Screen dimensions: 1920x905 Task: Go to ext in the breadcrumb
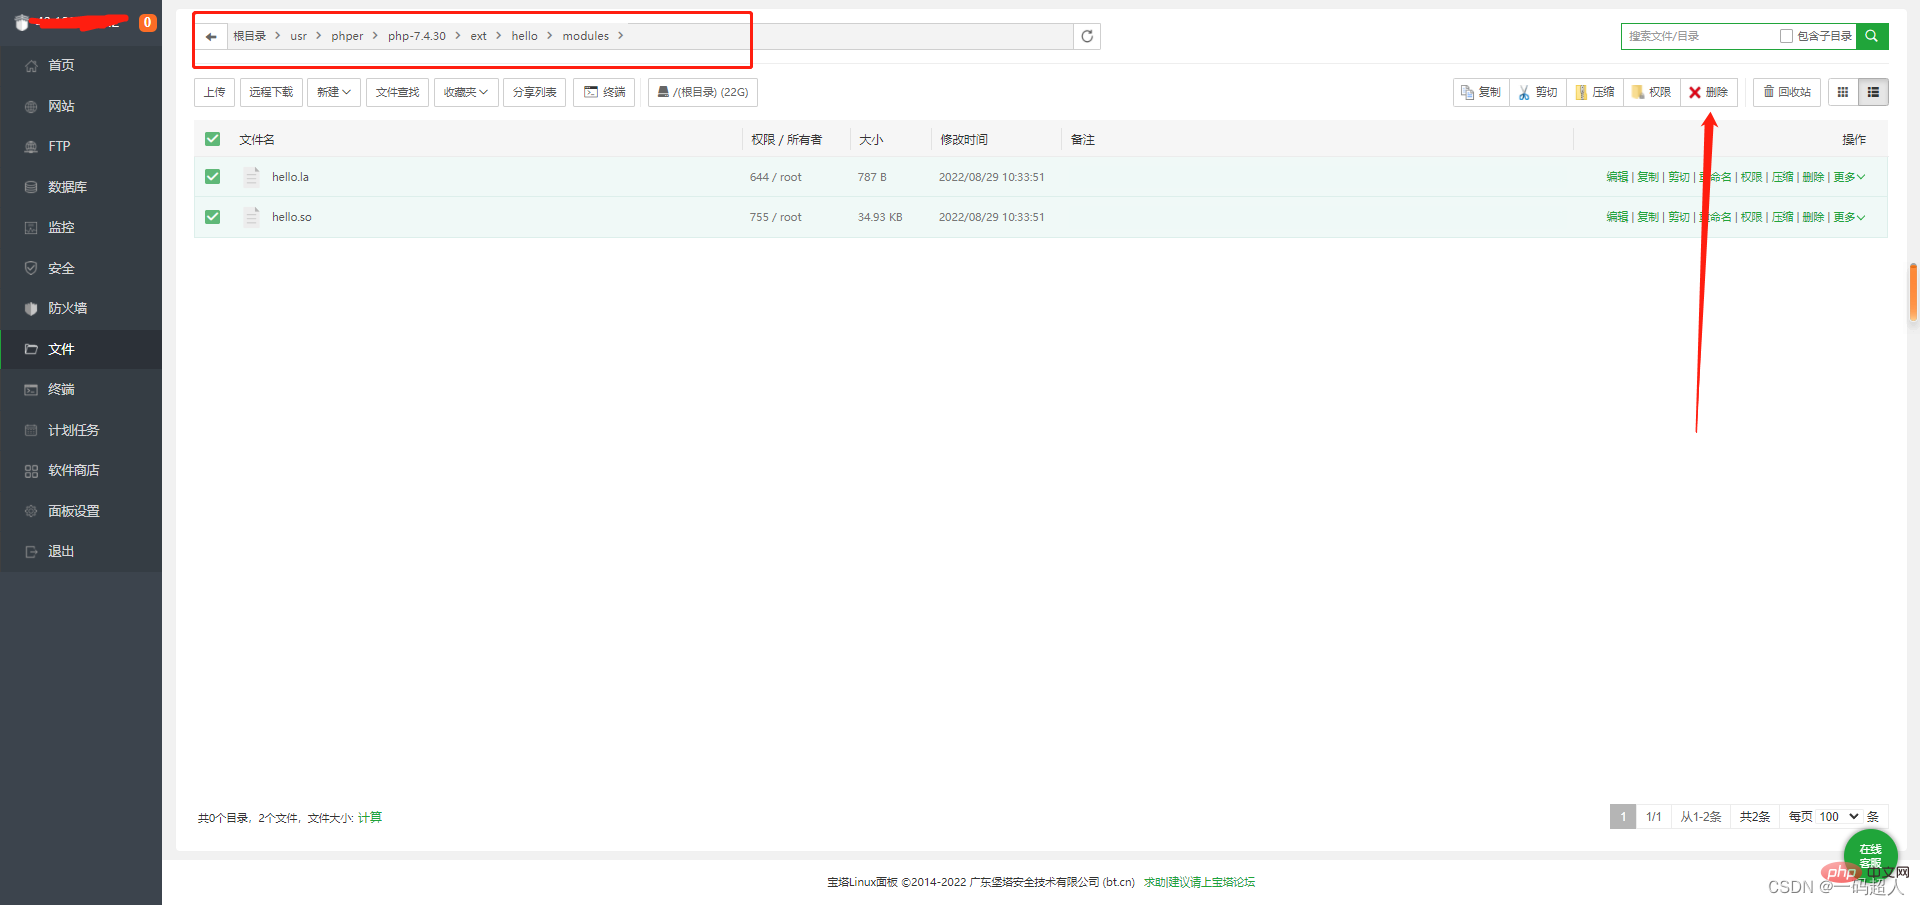[x=479, y=36]
